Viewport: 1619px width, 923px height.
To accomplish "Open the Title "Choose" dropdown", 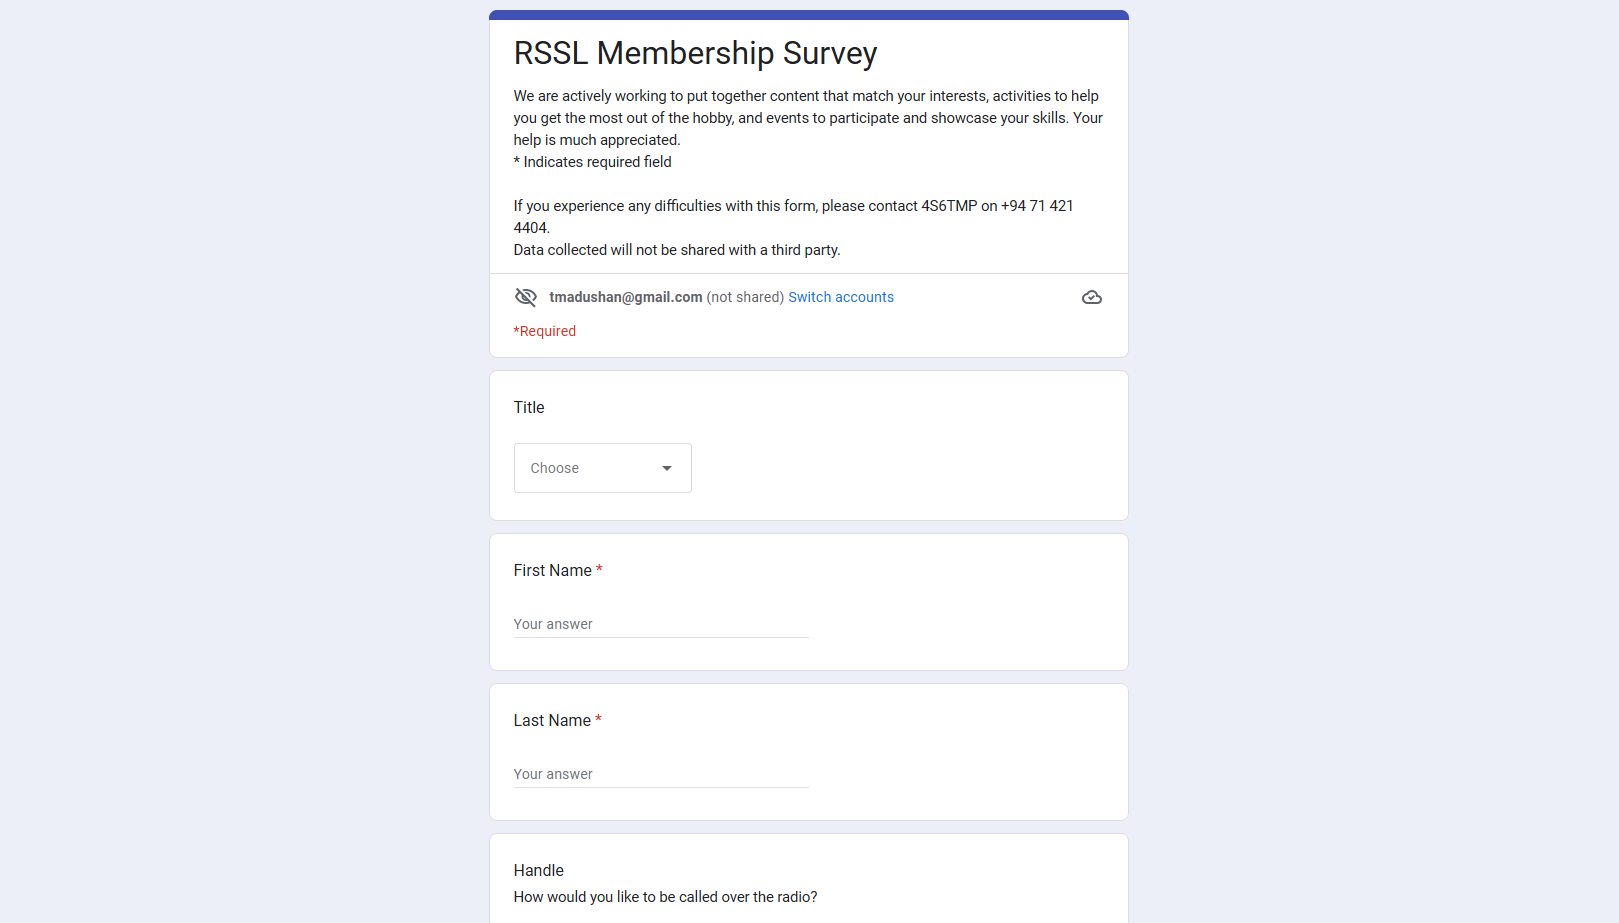I will [x=602, y=468].
